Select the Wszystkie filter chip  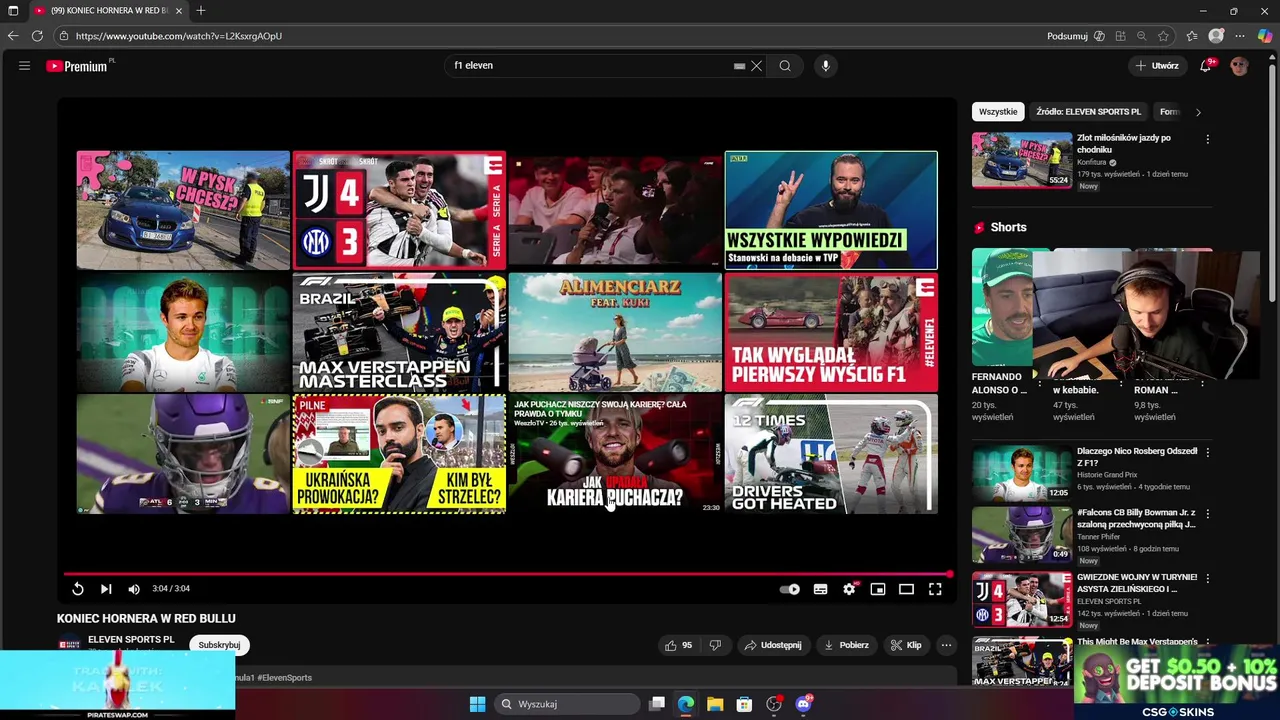click(998, 112)
